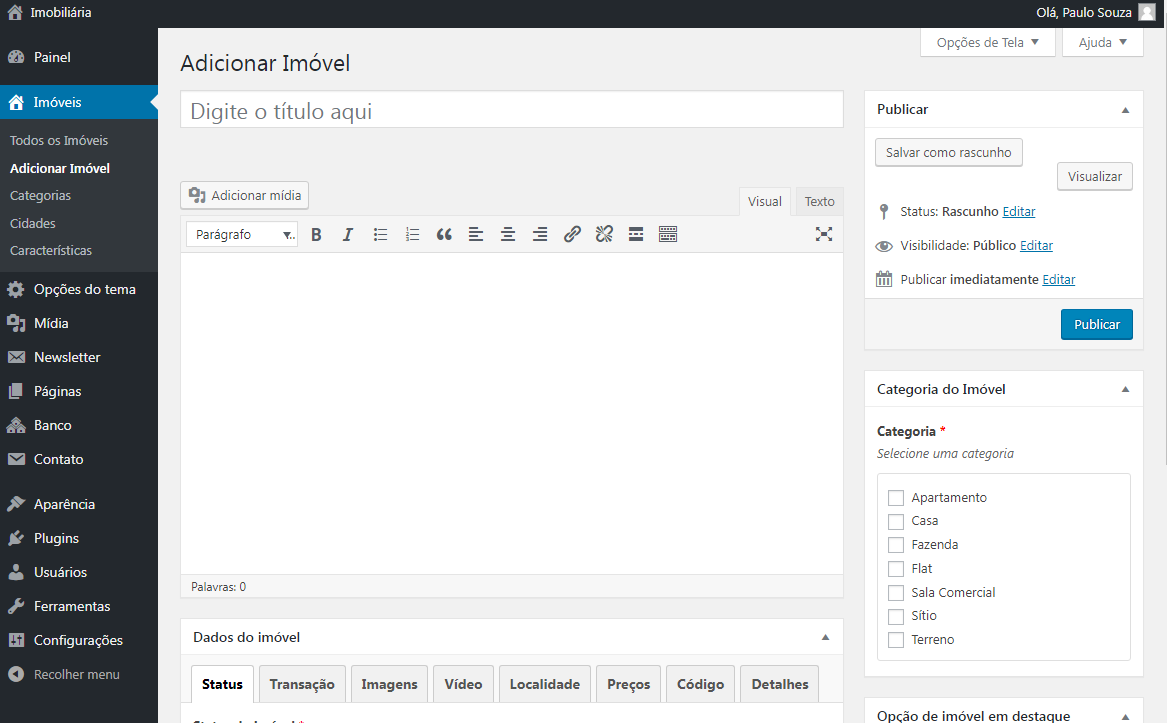
Task: Click Salvar como rascunho
Action: click(949, 153)
